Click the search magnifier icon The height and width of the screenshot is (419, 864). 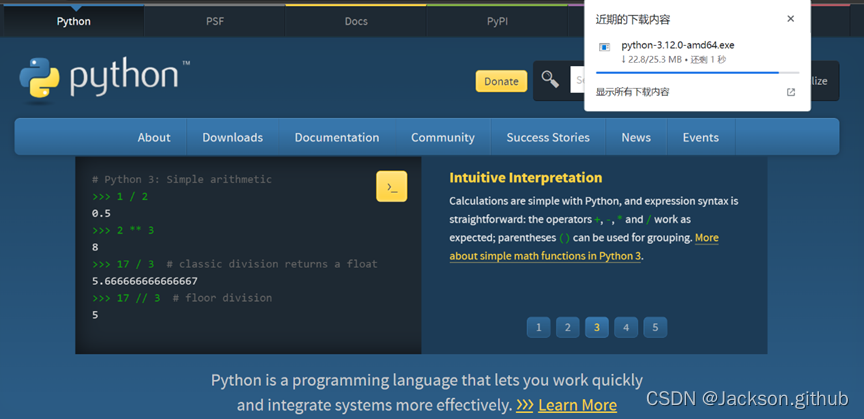[x=550, y=80]
